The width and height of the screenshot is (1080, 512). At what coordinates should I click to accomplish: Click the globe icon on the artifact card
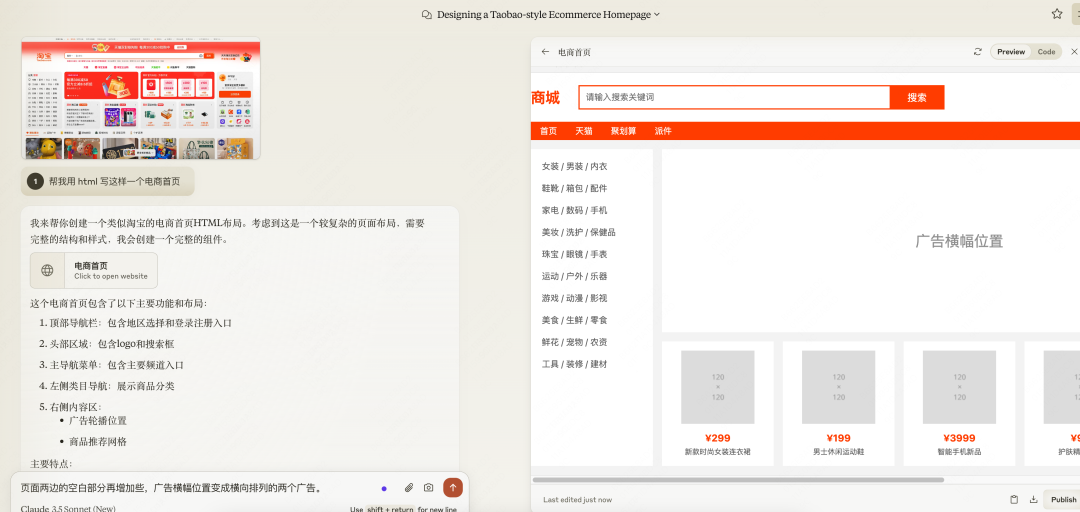(x=48, y=270)
